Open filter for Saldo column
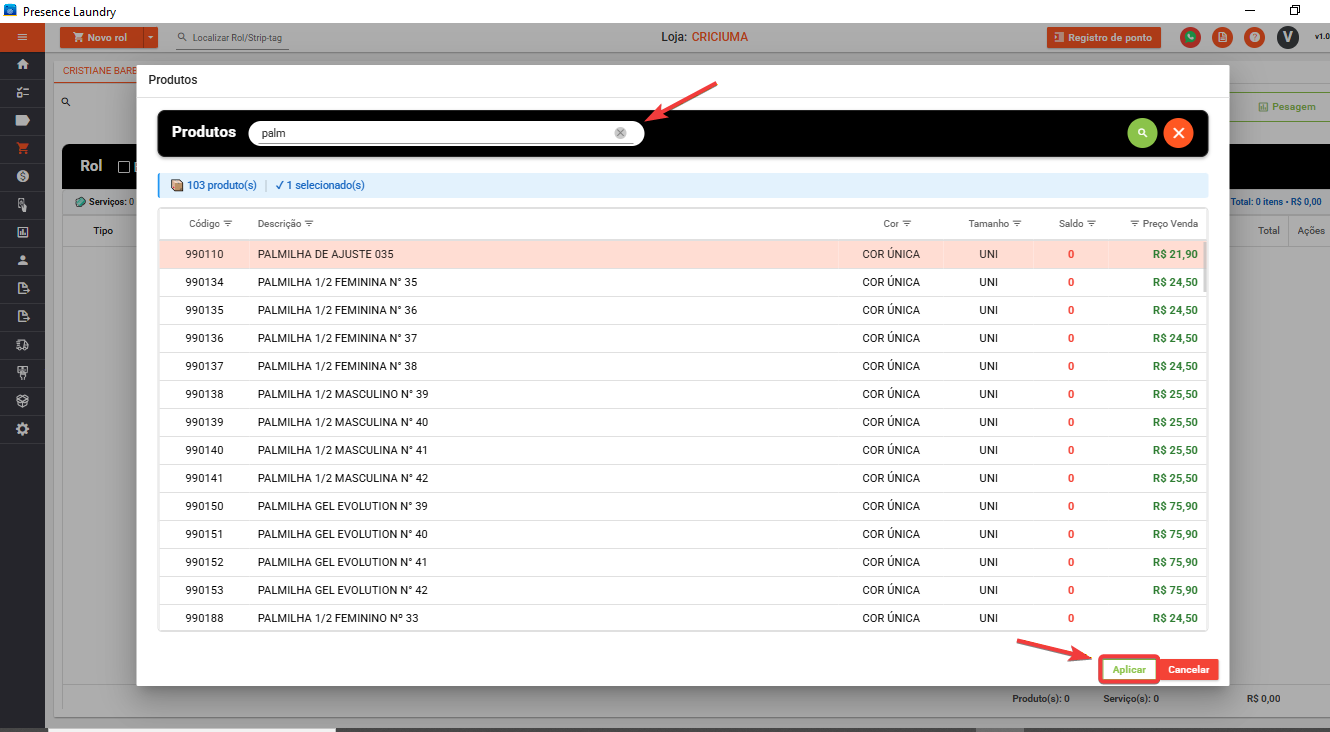Screen dimensions: 1330x732 [x=1092, y=223]
